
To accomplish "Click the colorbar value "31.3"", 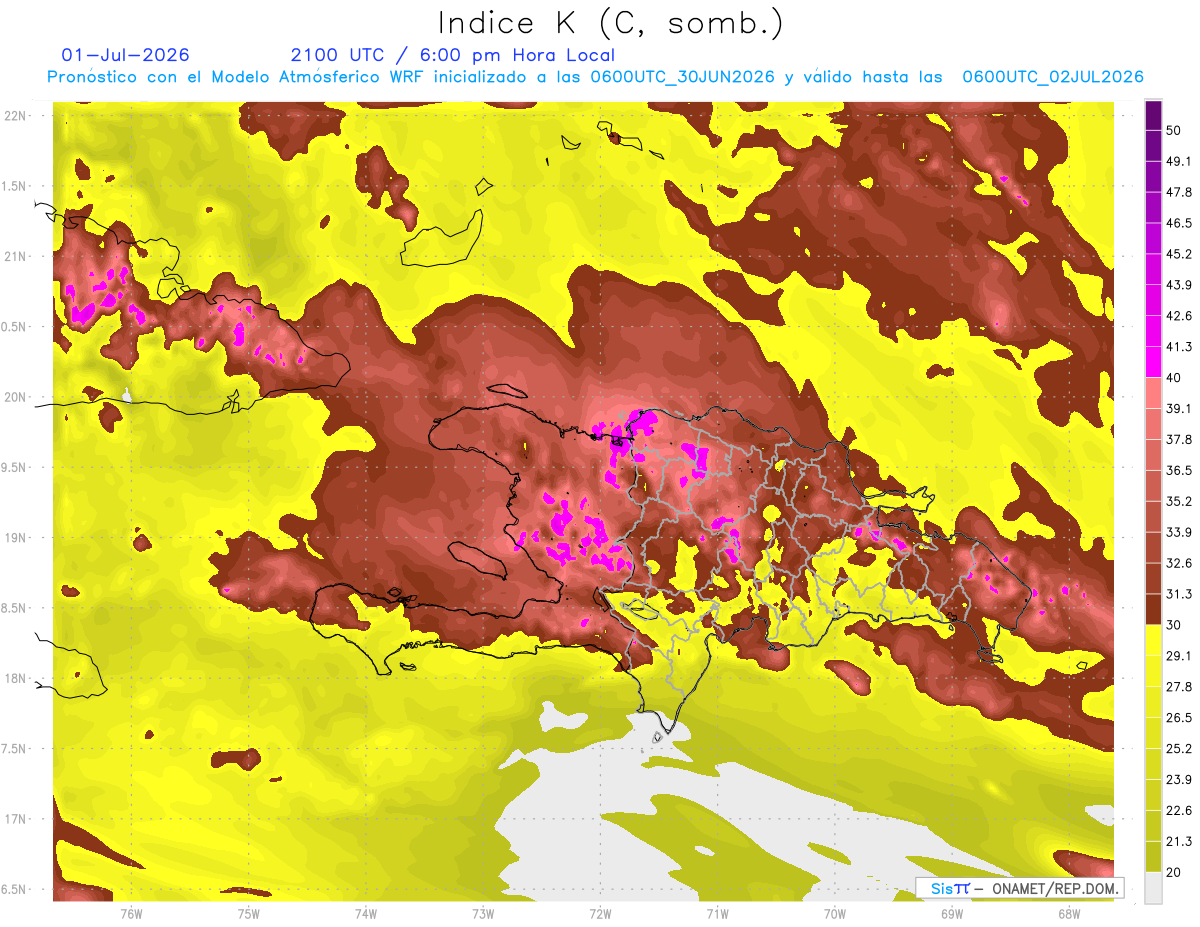I will coord(1180,594).
